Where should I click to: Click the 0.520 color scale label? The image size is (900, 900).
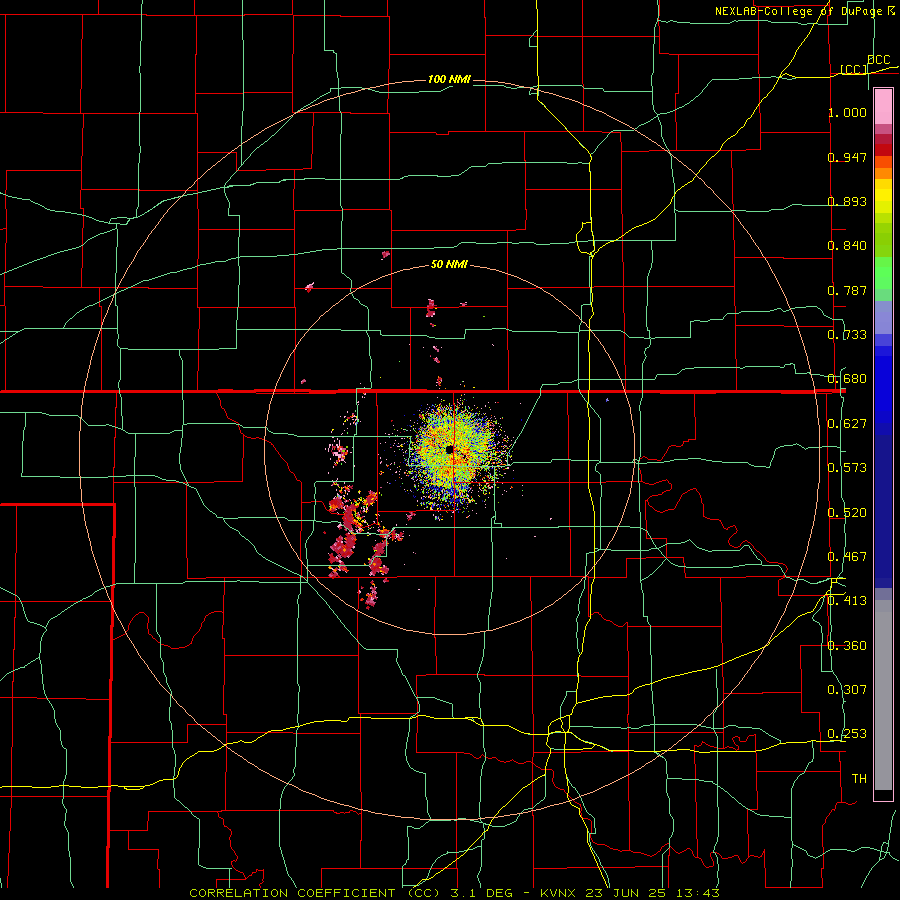click(x=847, y=513)
